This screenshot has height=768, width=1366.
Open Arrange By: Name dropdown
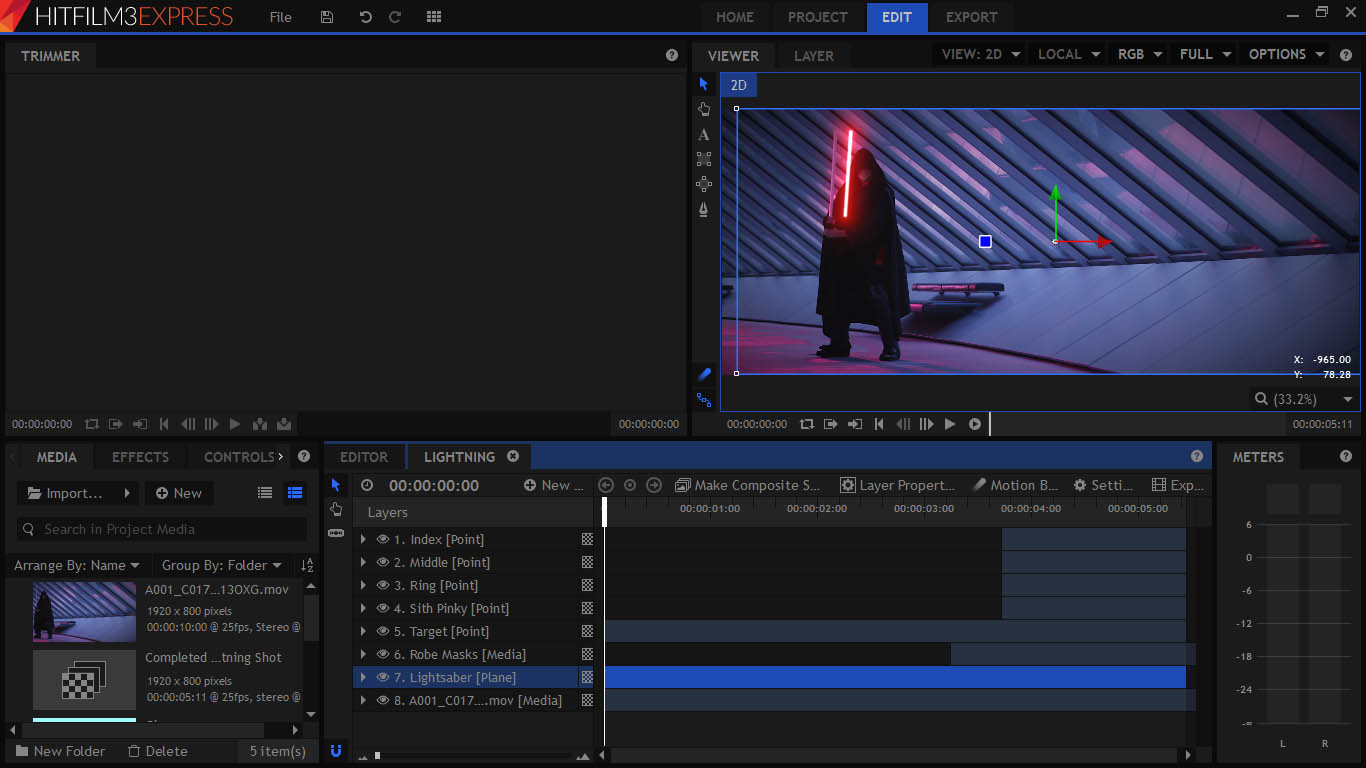coord(77,565)
